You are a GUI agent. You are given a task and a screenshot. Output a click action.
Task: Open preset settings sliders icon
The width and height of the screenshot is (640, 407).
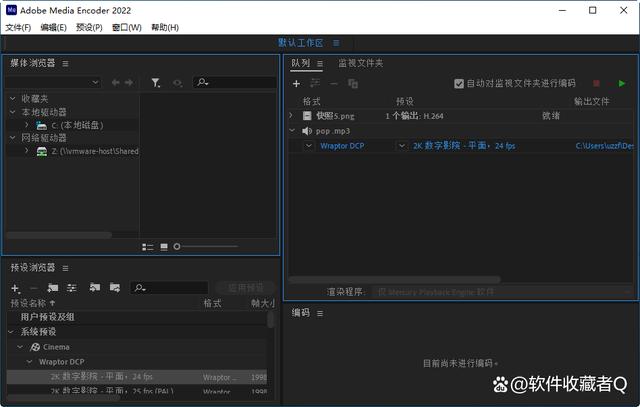(x=72, y=288)
